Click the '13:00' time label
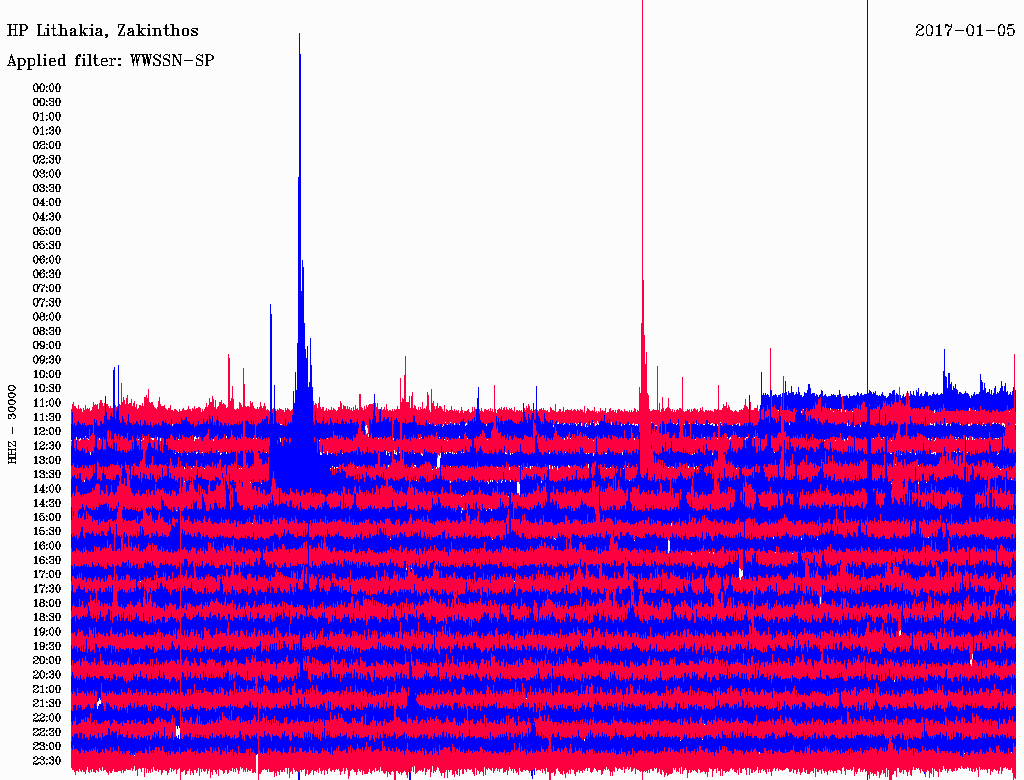The width and height of the screenshot is (1024, 780). click(47, 461)
